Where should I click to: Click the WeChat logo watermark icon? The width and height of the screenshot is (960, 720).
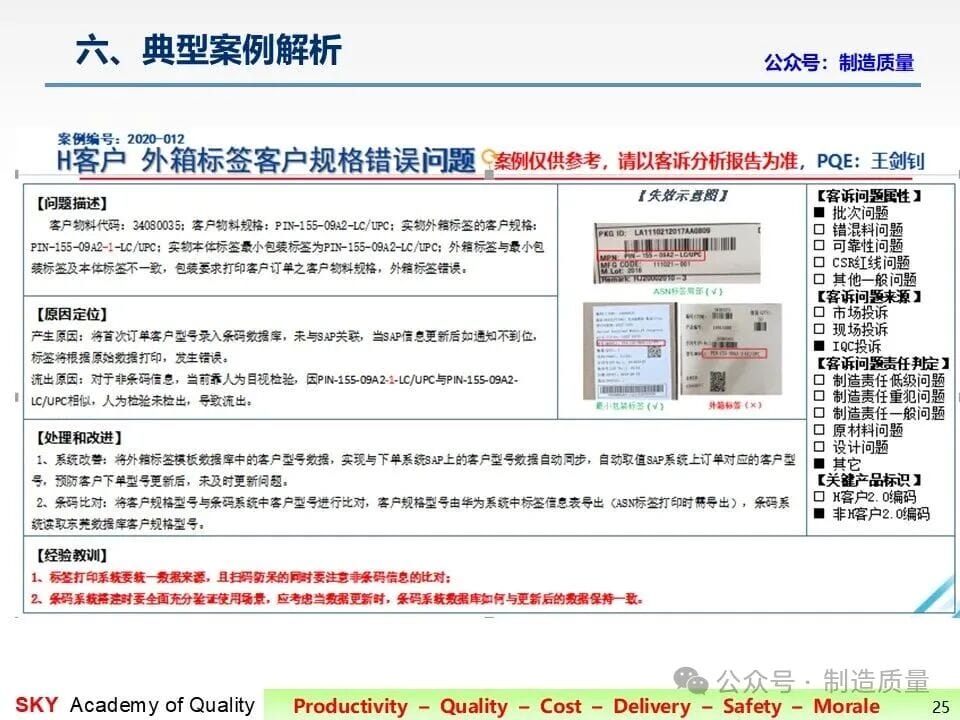(691, 680)
